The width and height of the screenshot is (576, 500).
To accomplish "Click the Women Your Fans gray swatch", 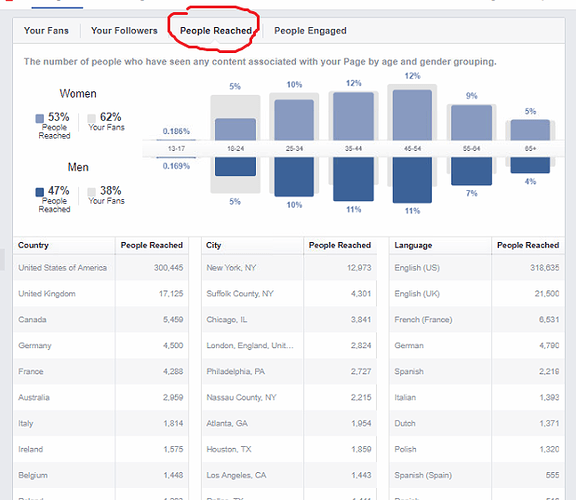I will tap(91, 118).
